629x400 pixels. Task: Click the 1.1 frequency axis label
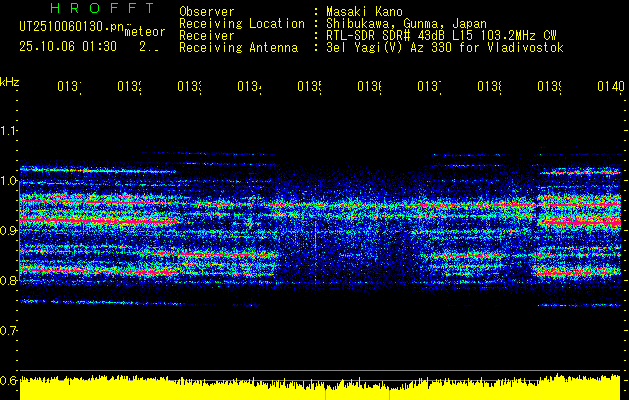(8, 131)
